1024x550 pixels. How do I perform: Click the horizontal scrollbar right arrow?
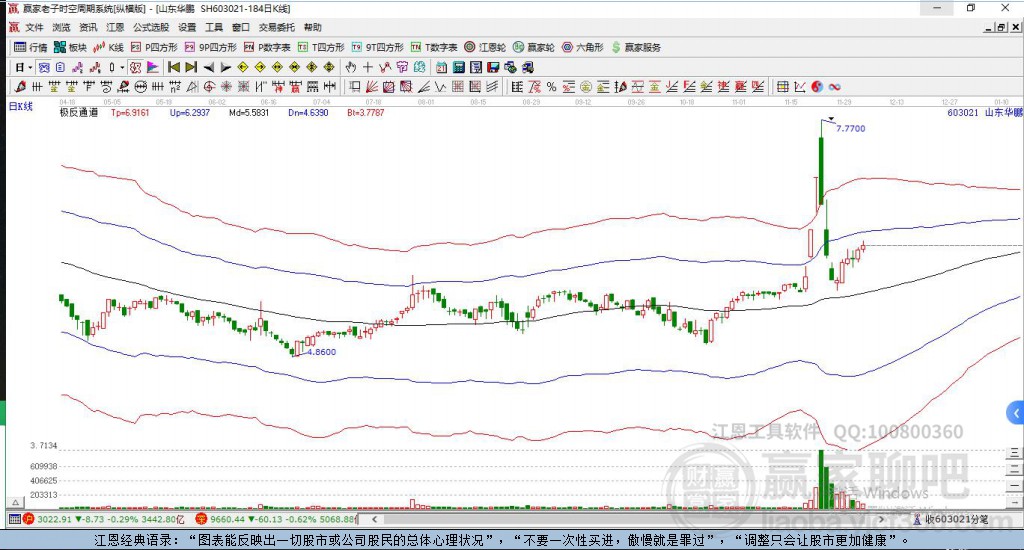pos(881,519)
